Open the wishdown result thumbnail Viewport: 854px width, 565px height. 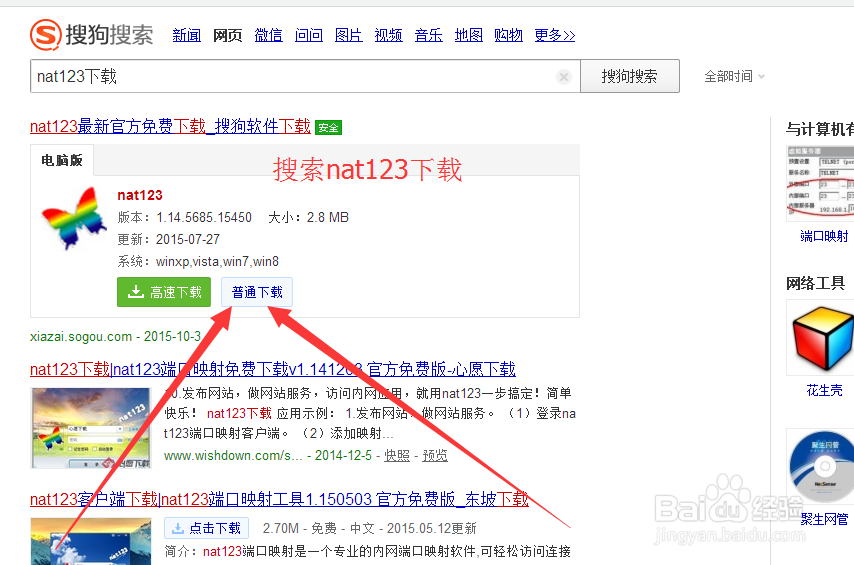point(91,428)
